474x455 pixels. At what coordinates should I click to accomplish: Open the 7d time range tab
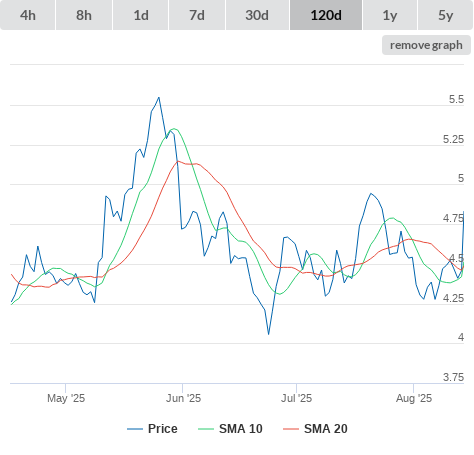pyautogui.click(x=197, y=15)
